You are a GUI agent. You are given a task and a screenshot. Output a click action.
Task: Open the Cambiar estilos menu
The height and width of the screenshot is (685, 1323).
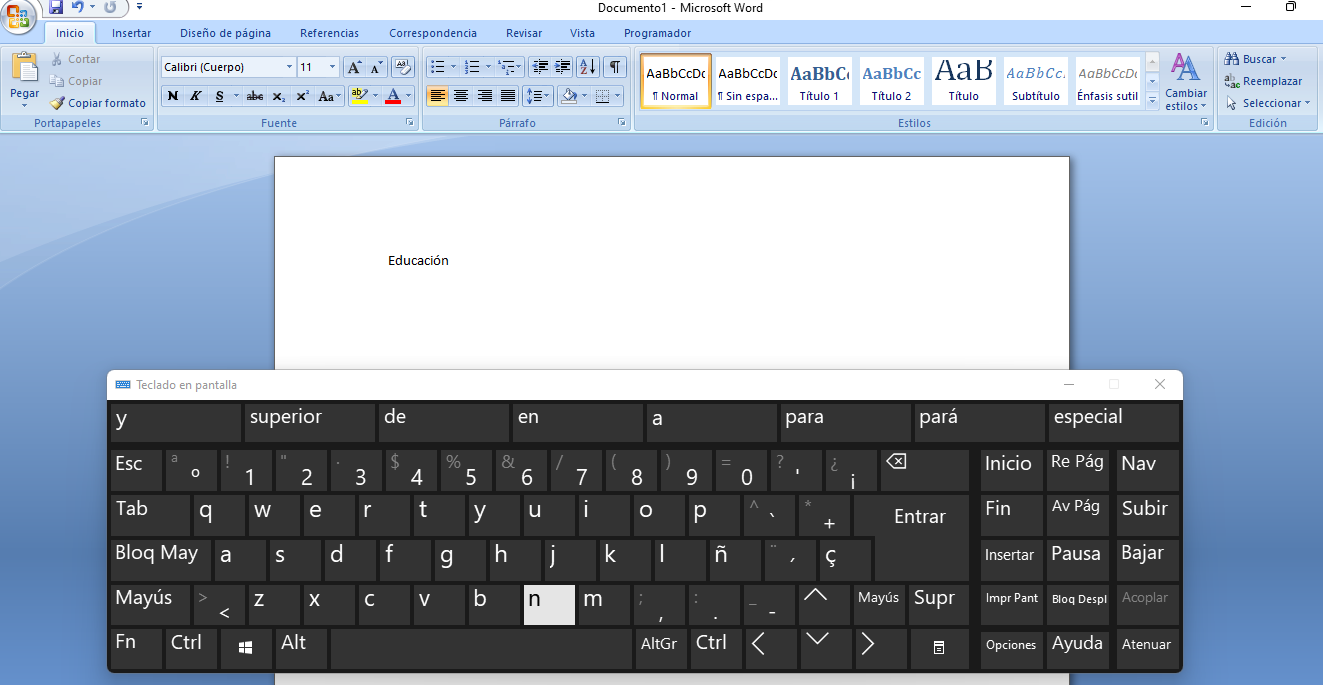(1186, 82)
